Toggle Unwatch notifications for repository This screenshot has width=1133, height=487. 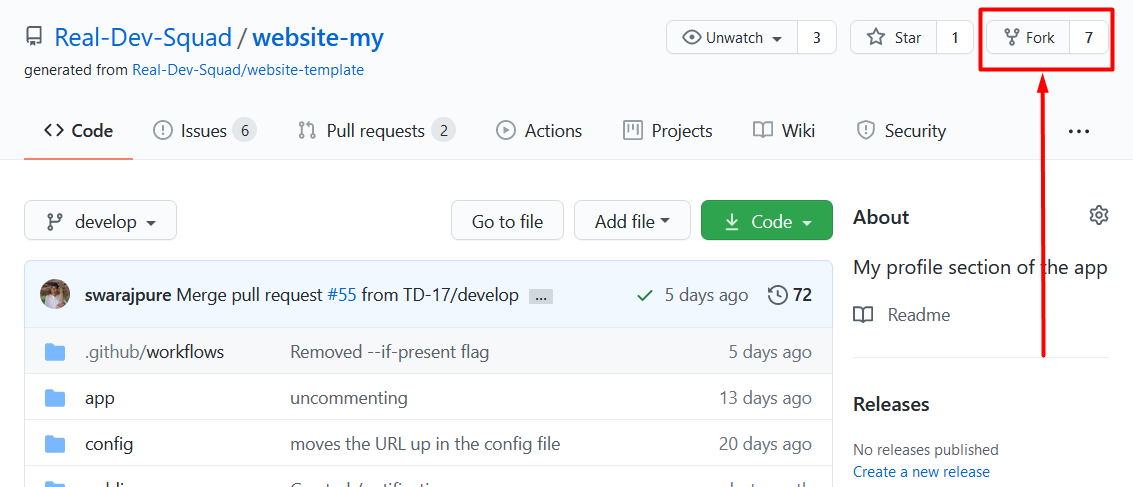(732, 38)
